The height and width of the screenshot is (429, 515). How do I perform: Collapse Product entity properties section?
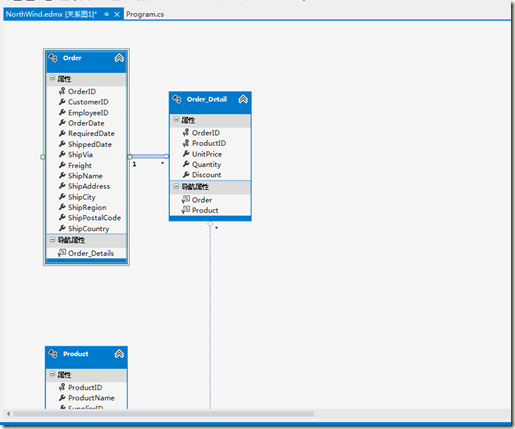coord(52,374)
